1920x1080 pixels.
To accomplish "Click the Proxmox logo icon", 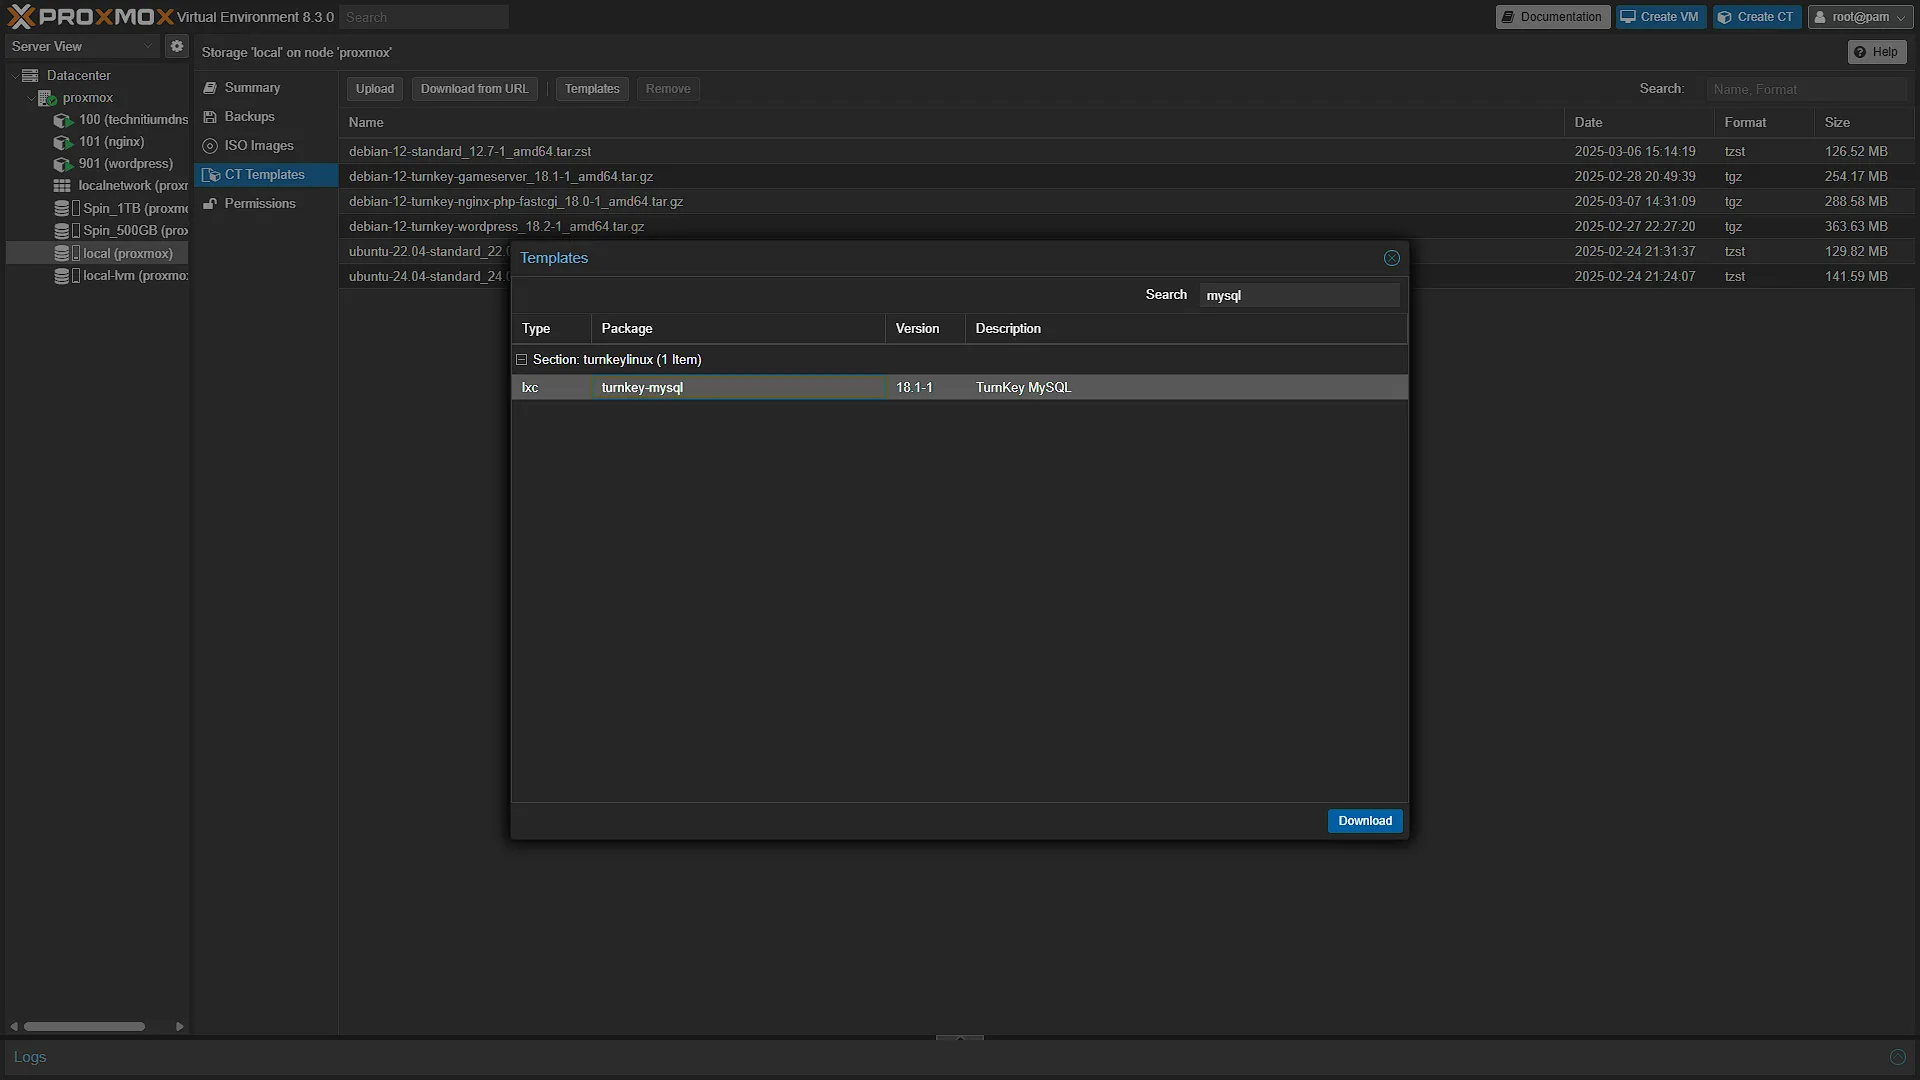I will (21, 16).
